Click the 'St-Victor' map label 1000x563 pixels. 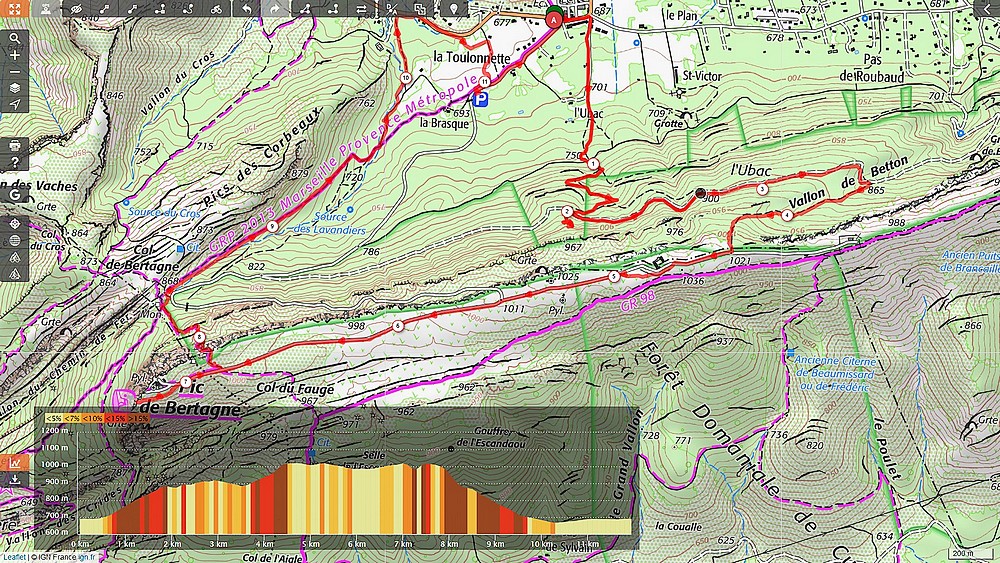[702, 76]
